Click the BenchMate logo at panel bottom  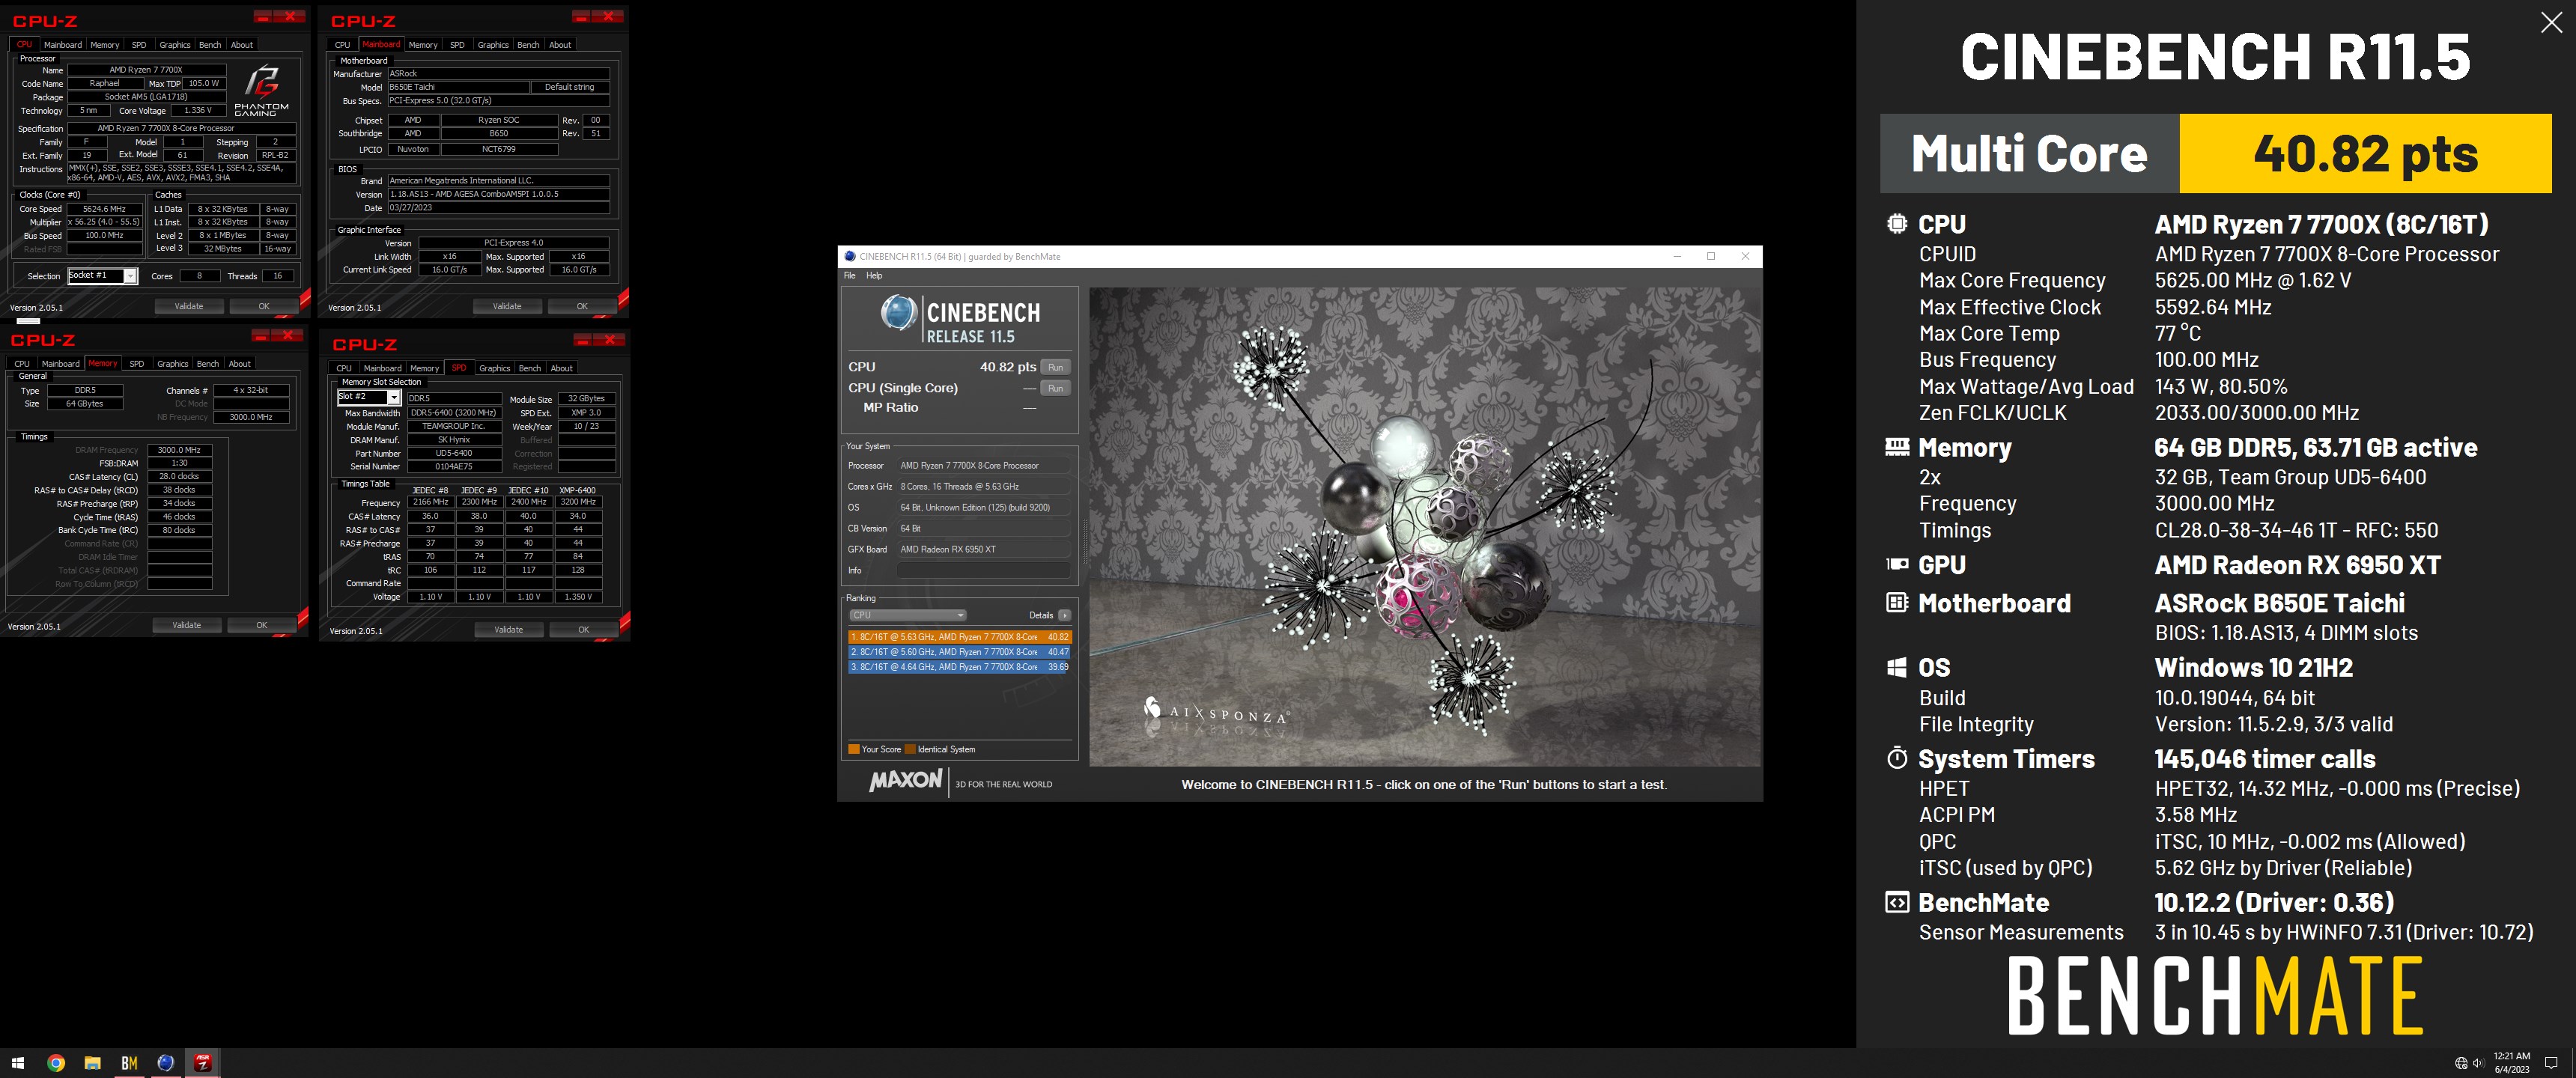pos(2215,995)
